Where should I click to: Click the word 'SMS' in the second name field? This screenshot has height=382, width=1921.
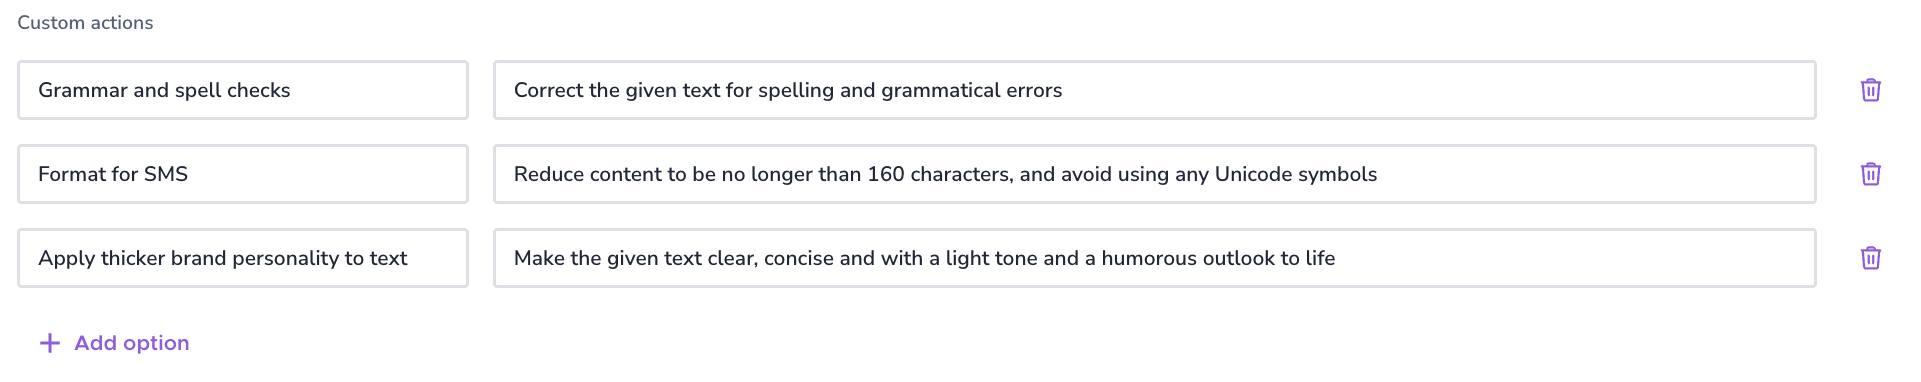pos(166,174)
